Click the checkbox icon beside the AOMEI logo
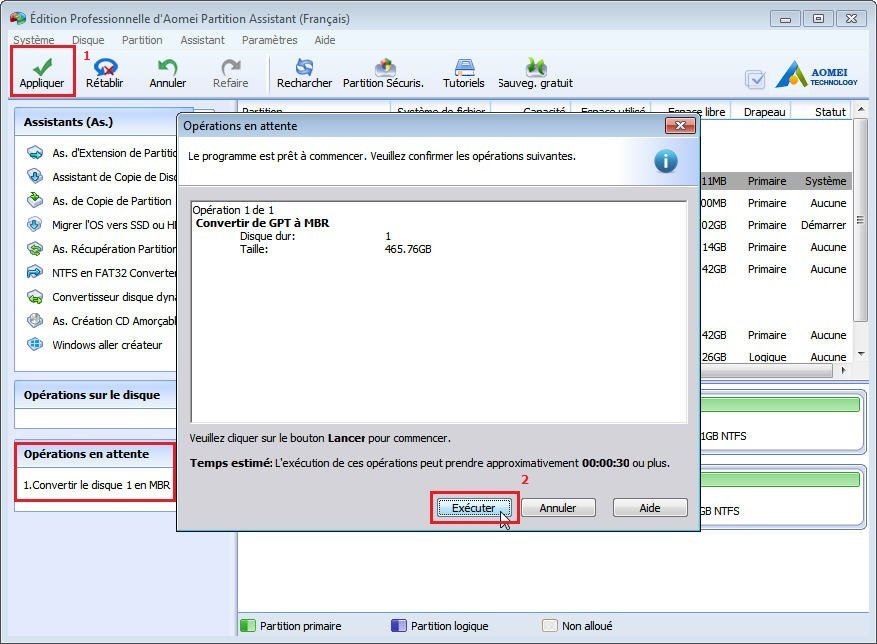The image size is (877, 644). click(x=755, y=79)
